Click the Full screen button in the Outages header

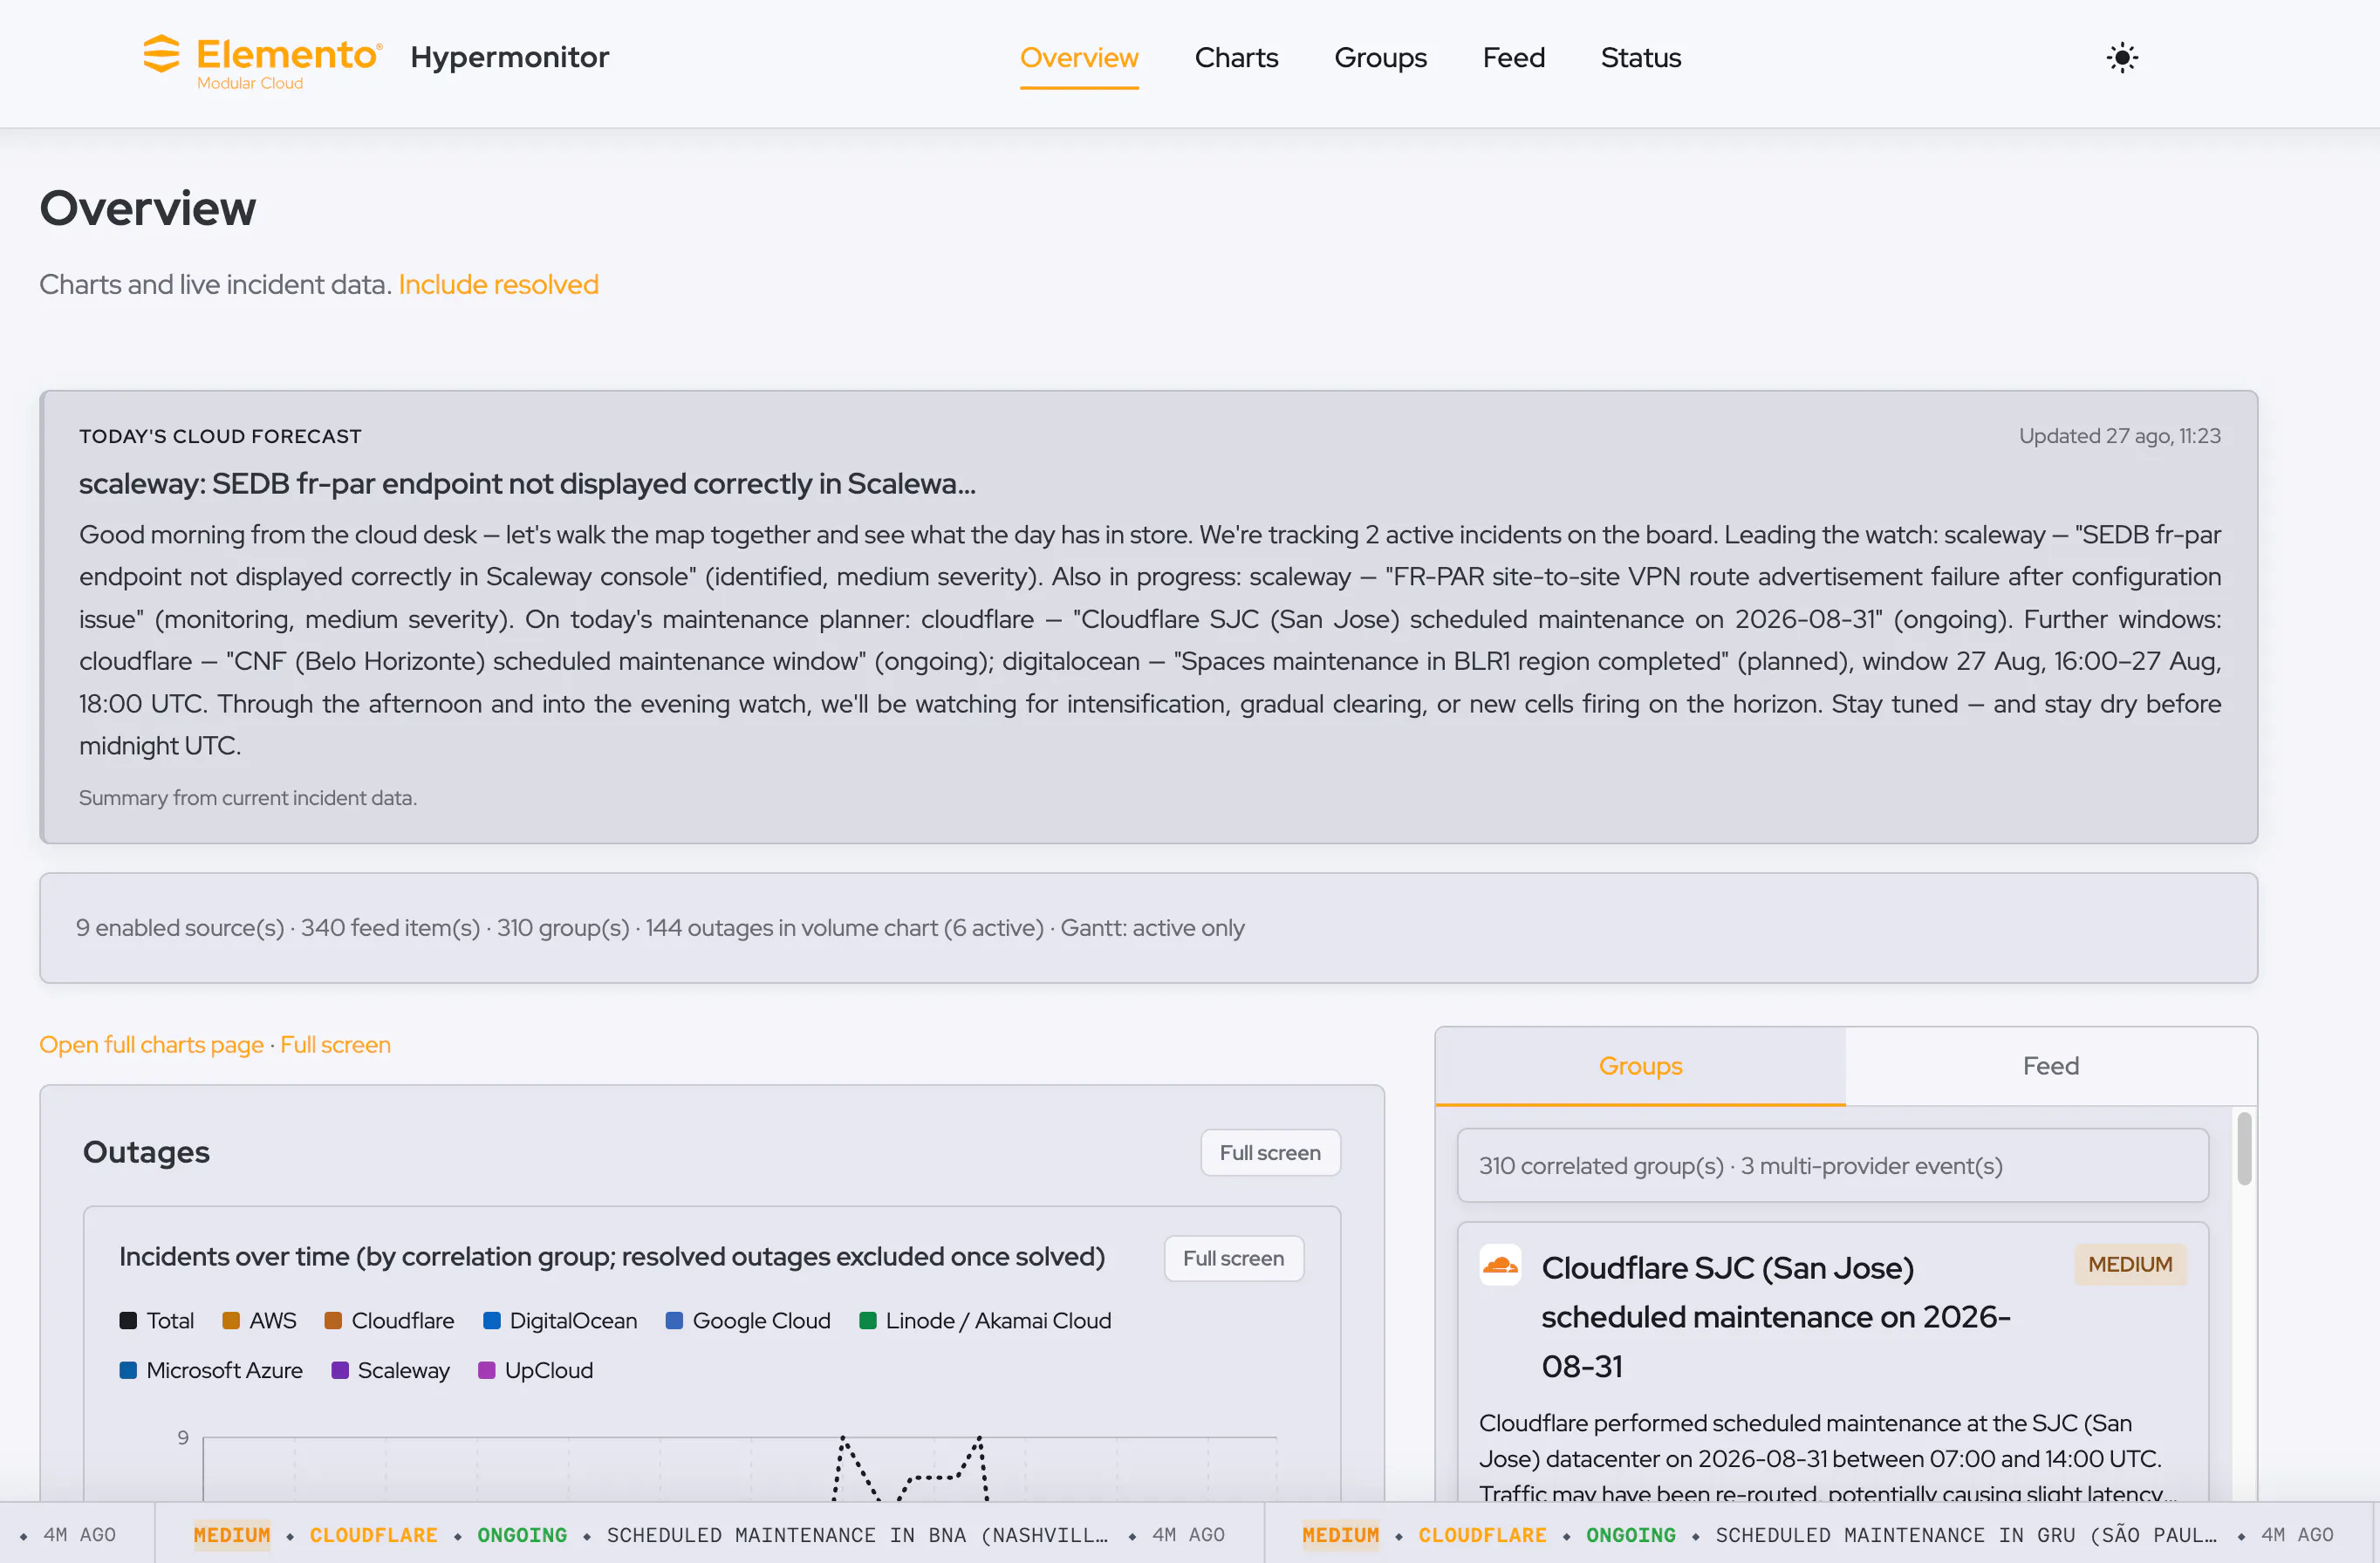[1270, 1152]
